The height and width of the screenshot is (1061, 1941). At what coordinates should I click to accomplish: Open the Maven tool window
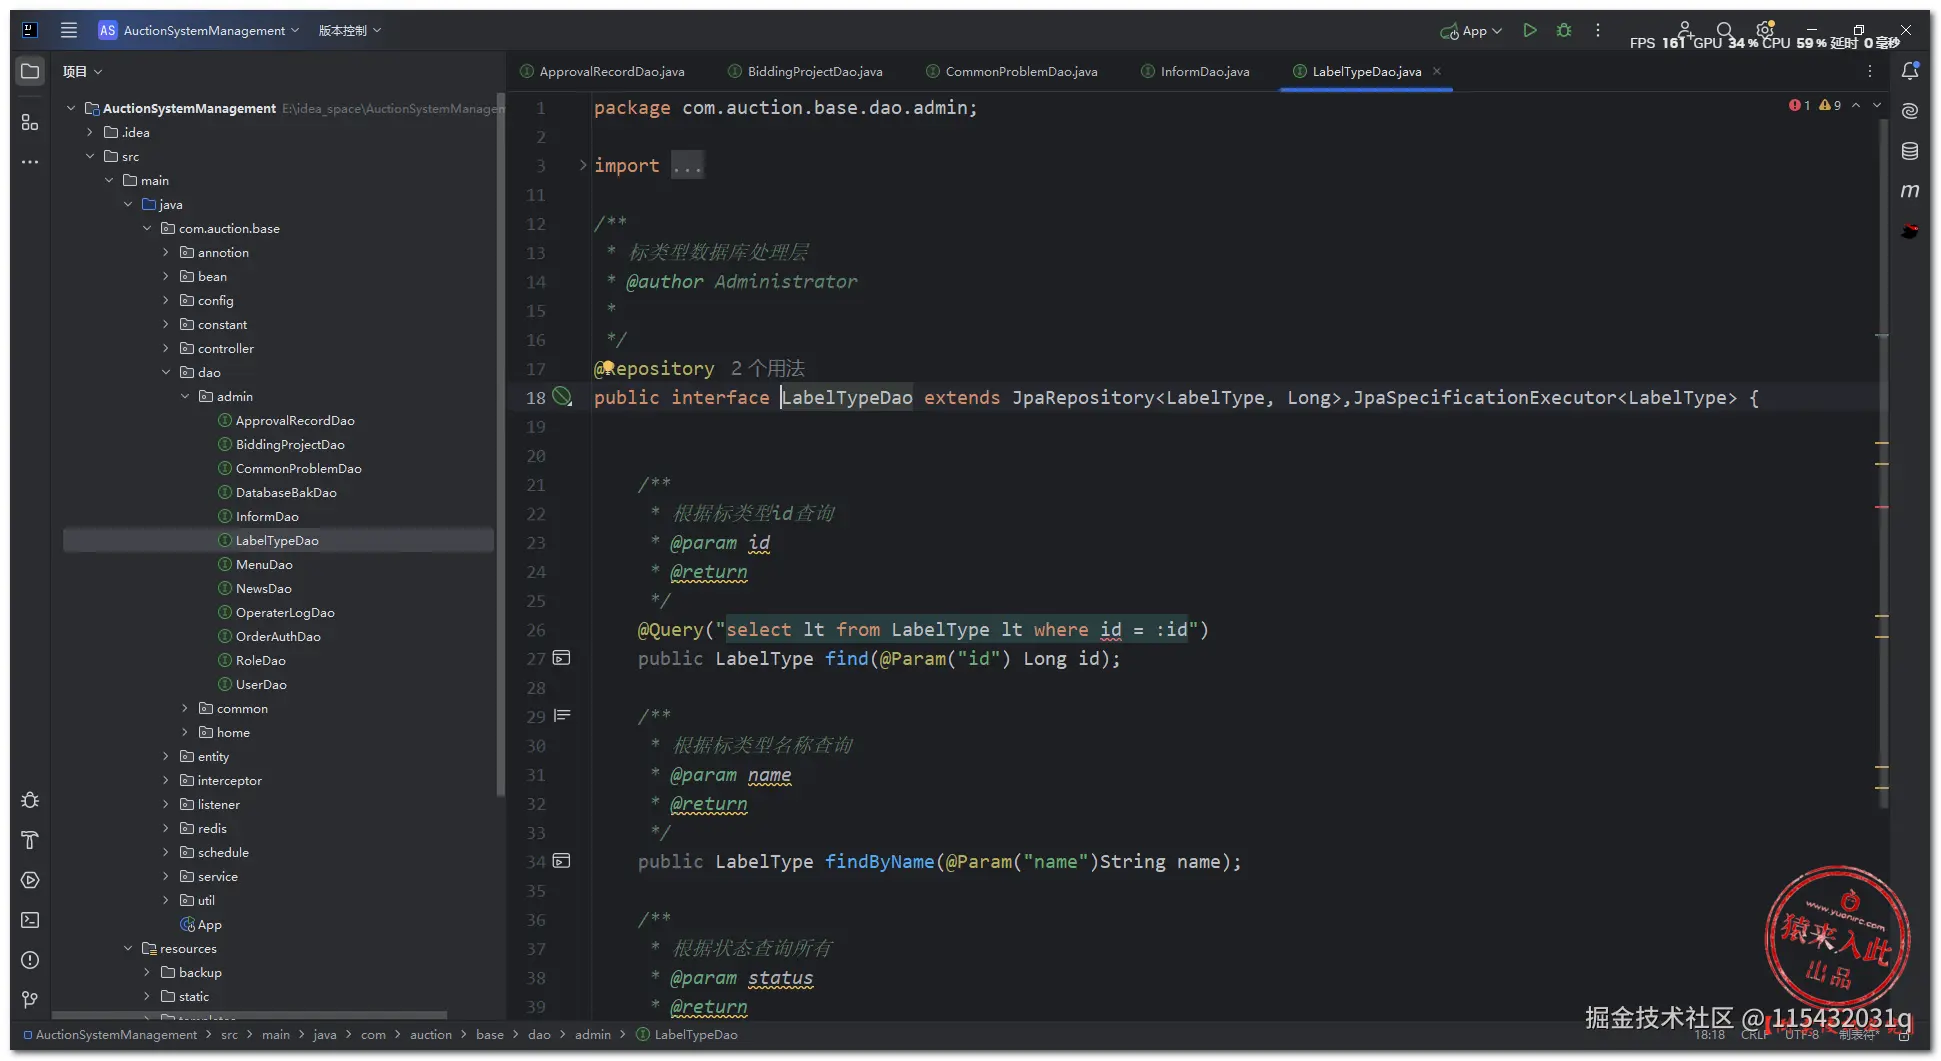pos(1910,191)
